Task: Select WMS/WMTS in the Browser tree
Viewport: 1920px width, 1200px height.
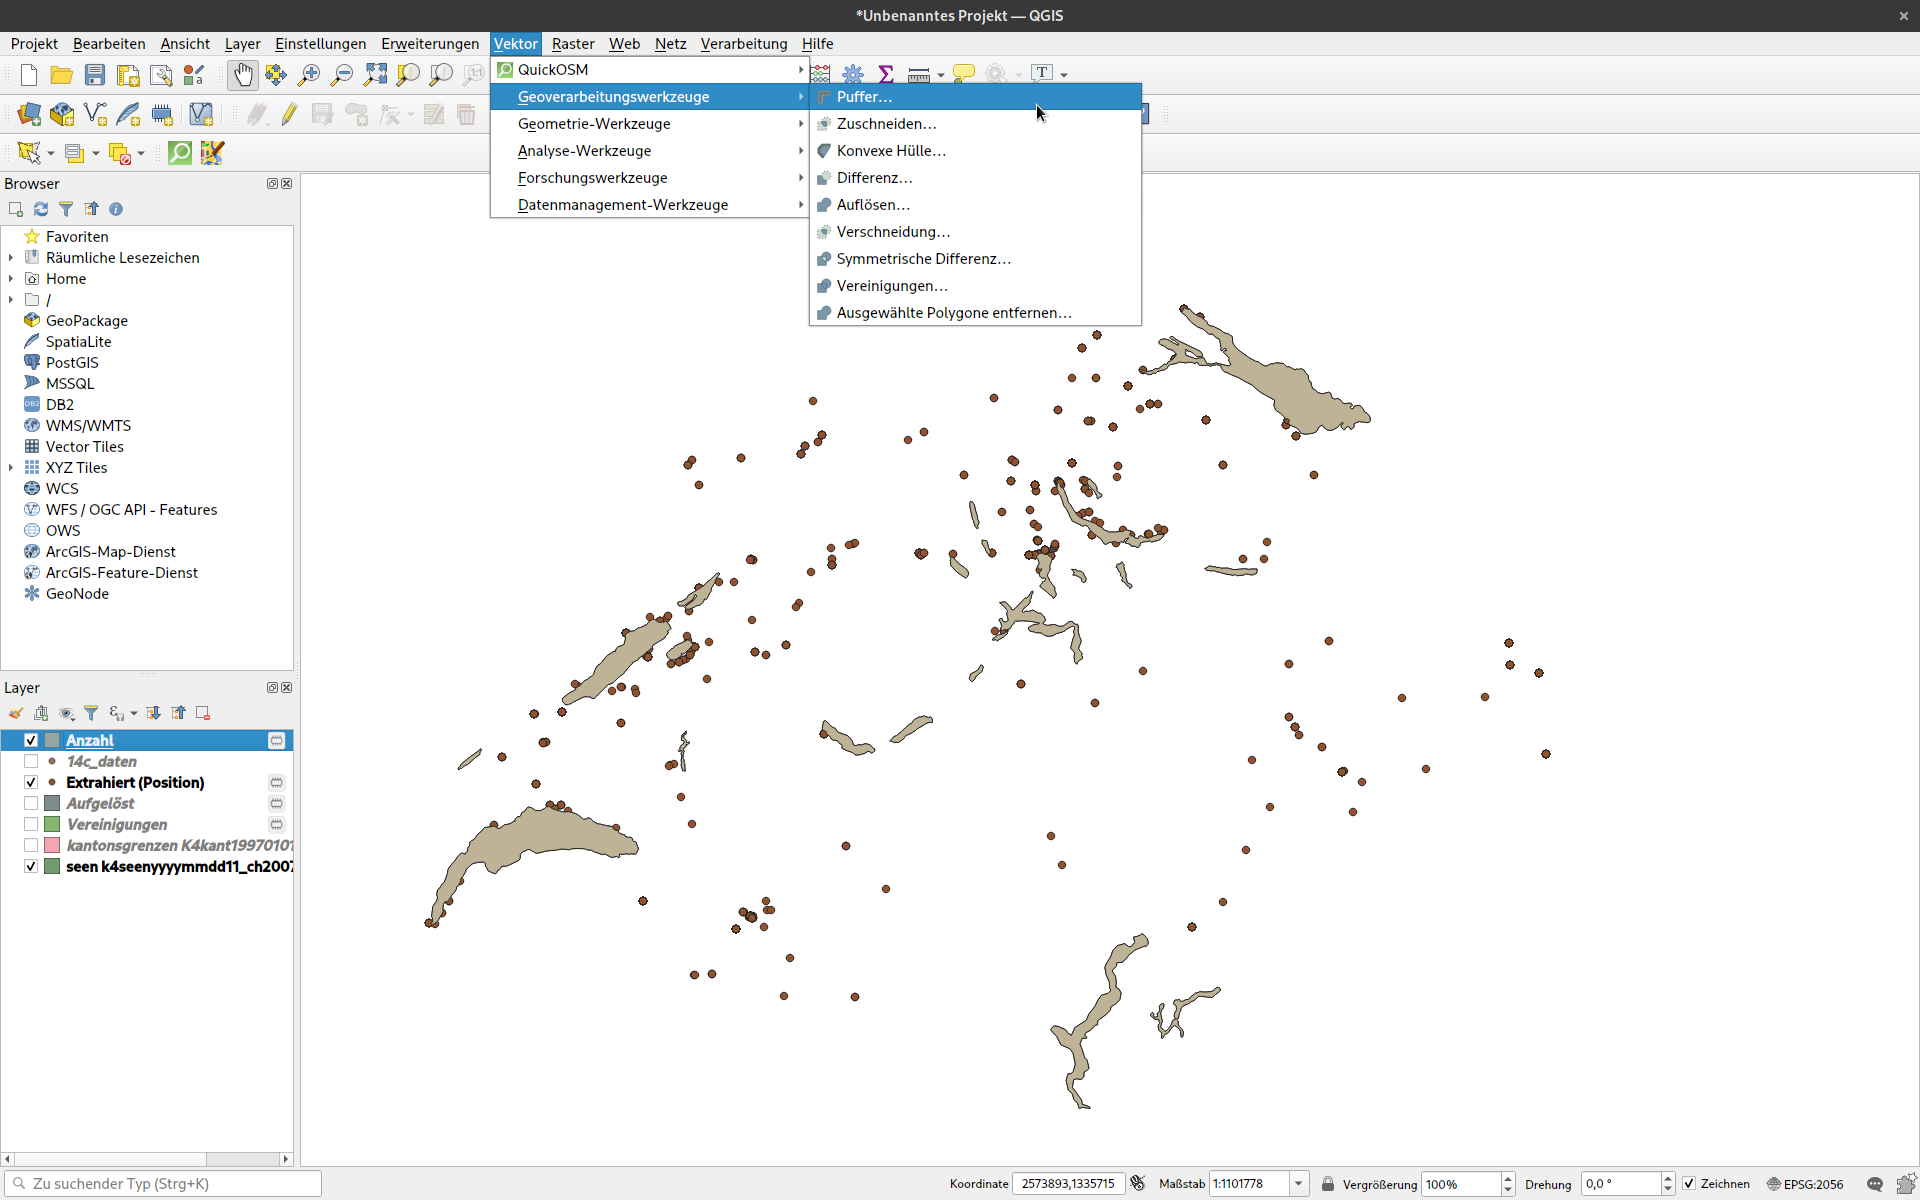Action: (88, 426)
